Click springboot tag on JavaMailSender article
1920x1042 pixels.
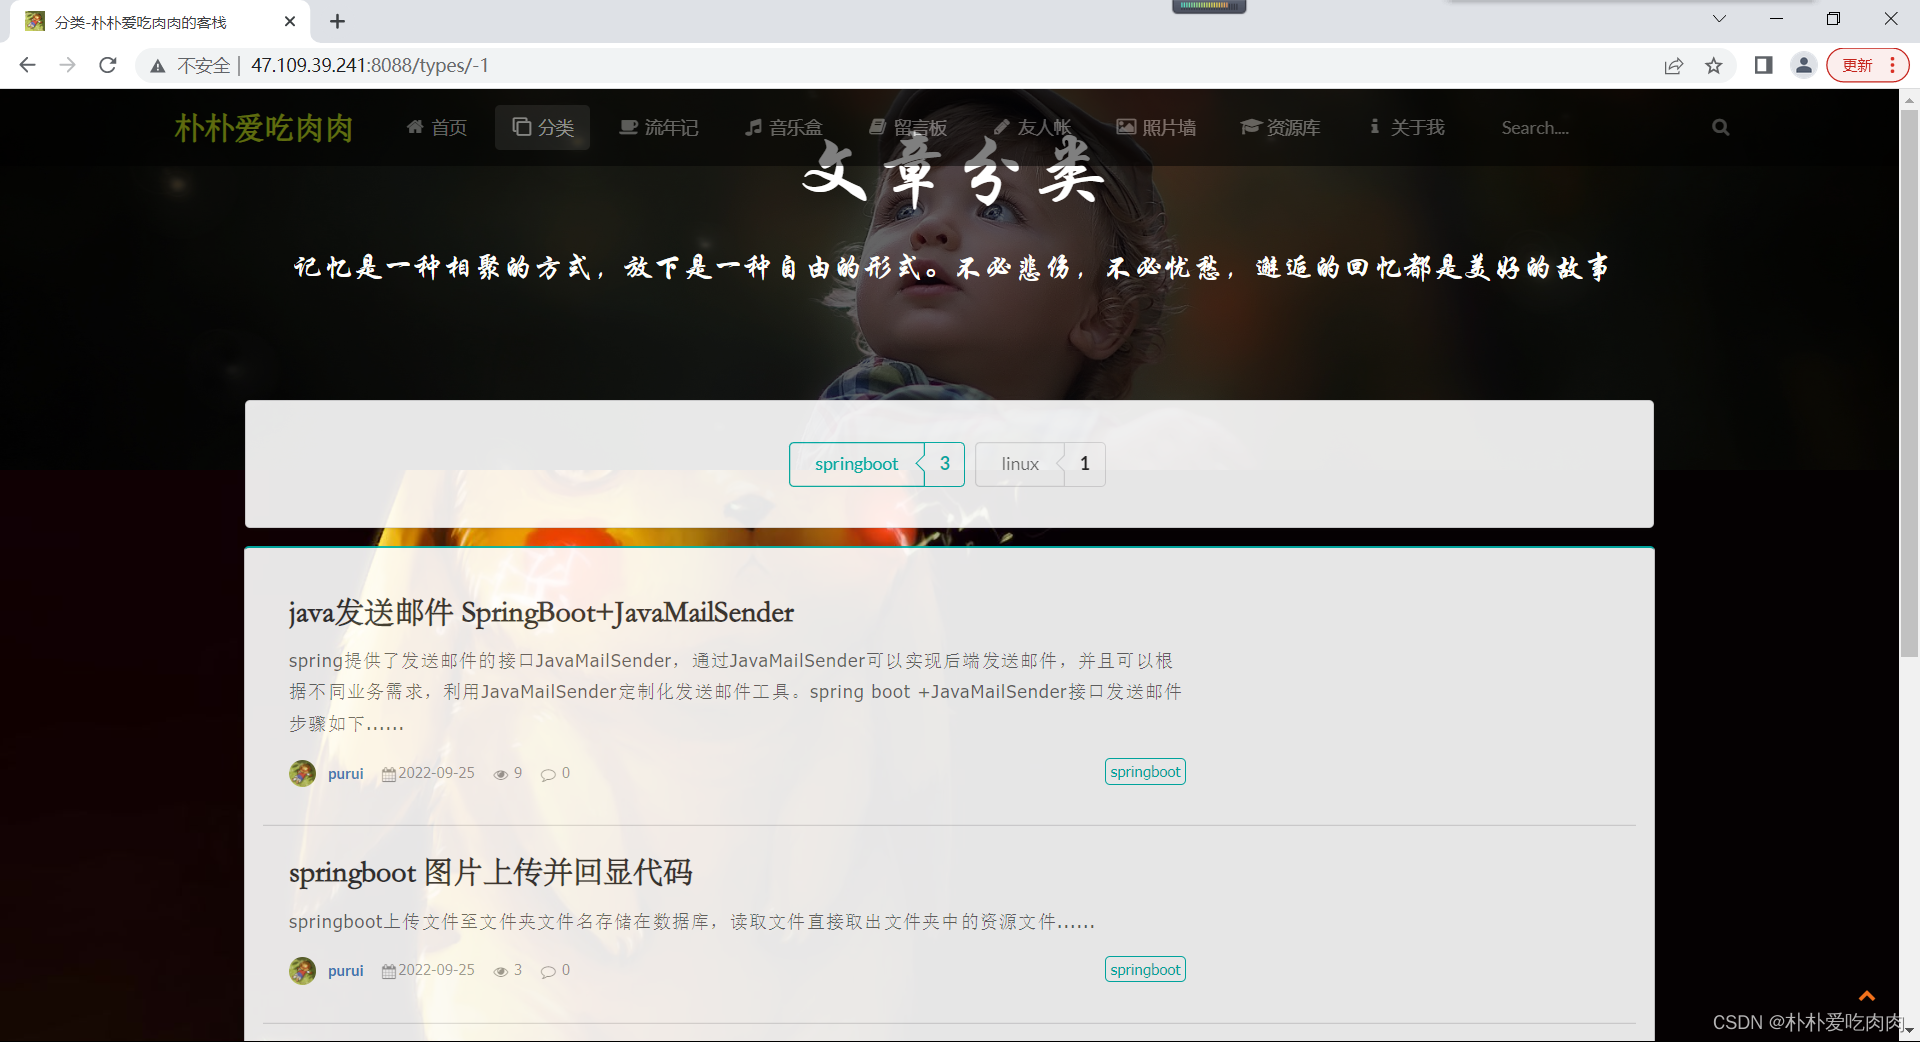click(1145, 772)
